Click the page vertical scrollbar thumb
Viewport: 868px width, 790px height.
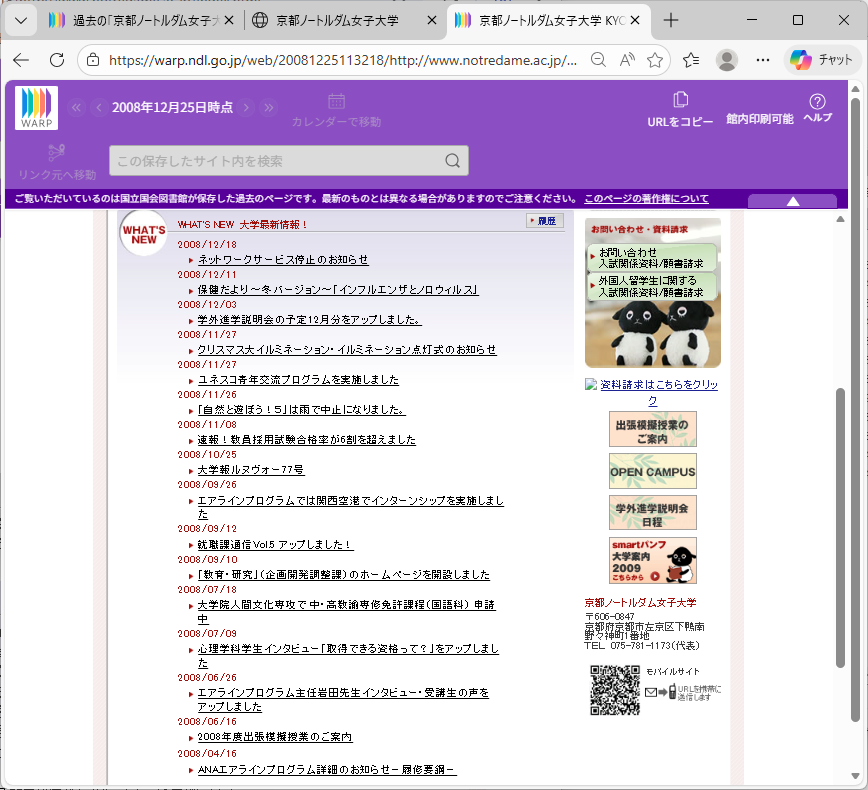pos(855,550)
